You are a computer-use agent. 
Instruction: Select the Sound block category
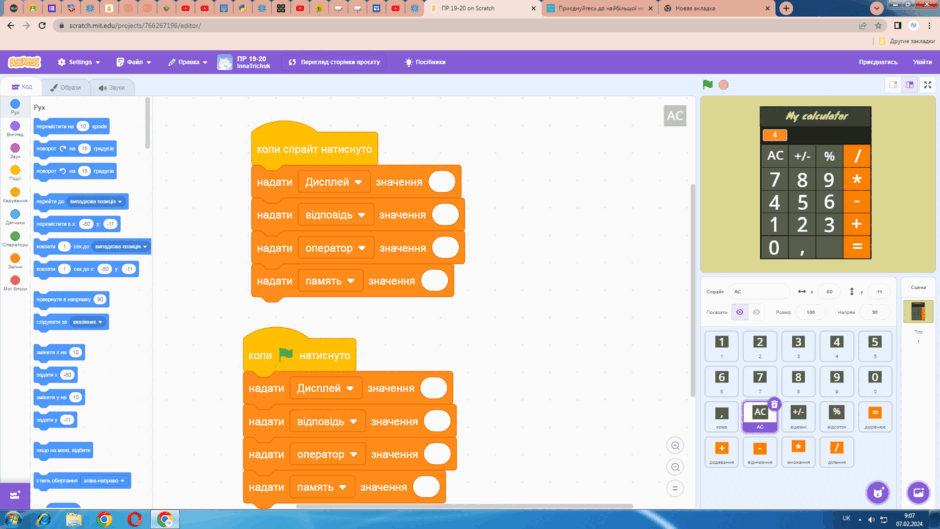(x=15, y=151)
